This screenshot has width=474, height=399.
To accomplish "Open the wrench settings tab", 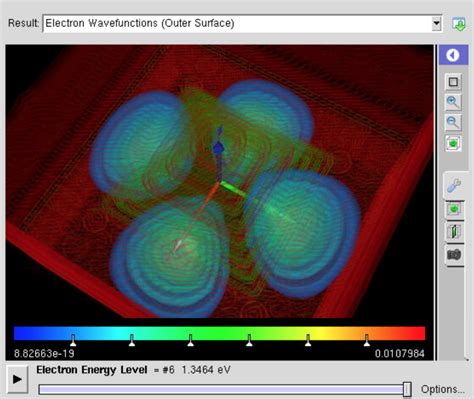I will (x=454, y=185).
